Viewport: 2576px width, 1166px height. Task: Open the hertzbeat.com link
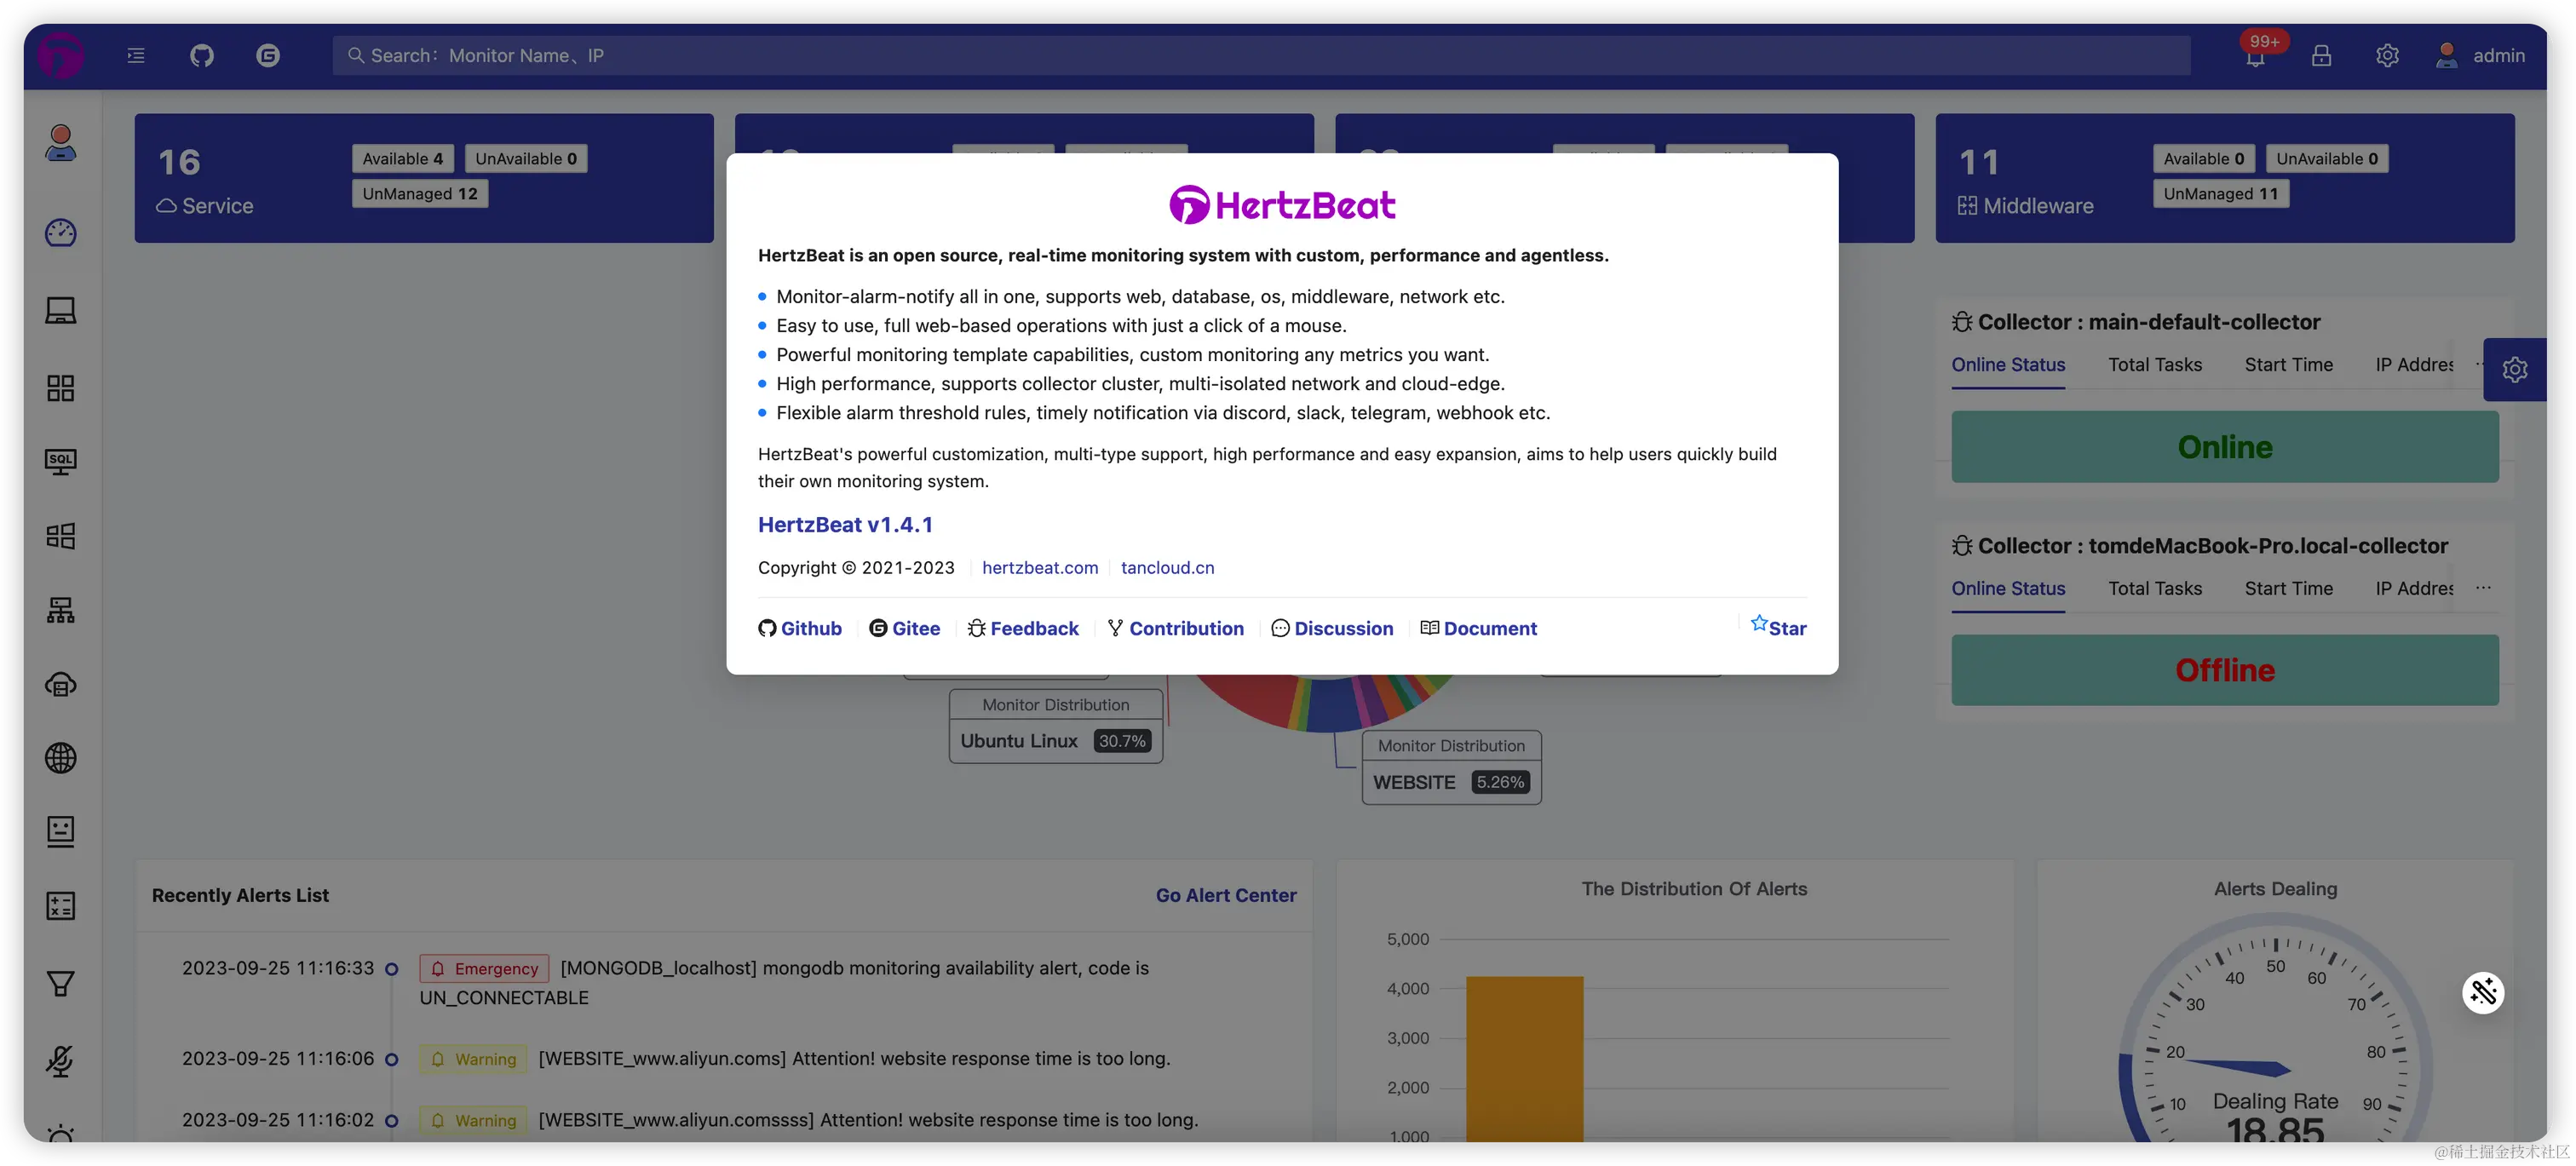1039,568
